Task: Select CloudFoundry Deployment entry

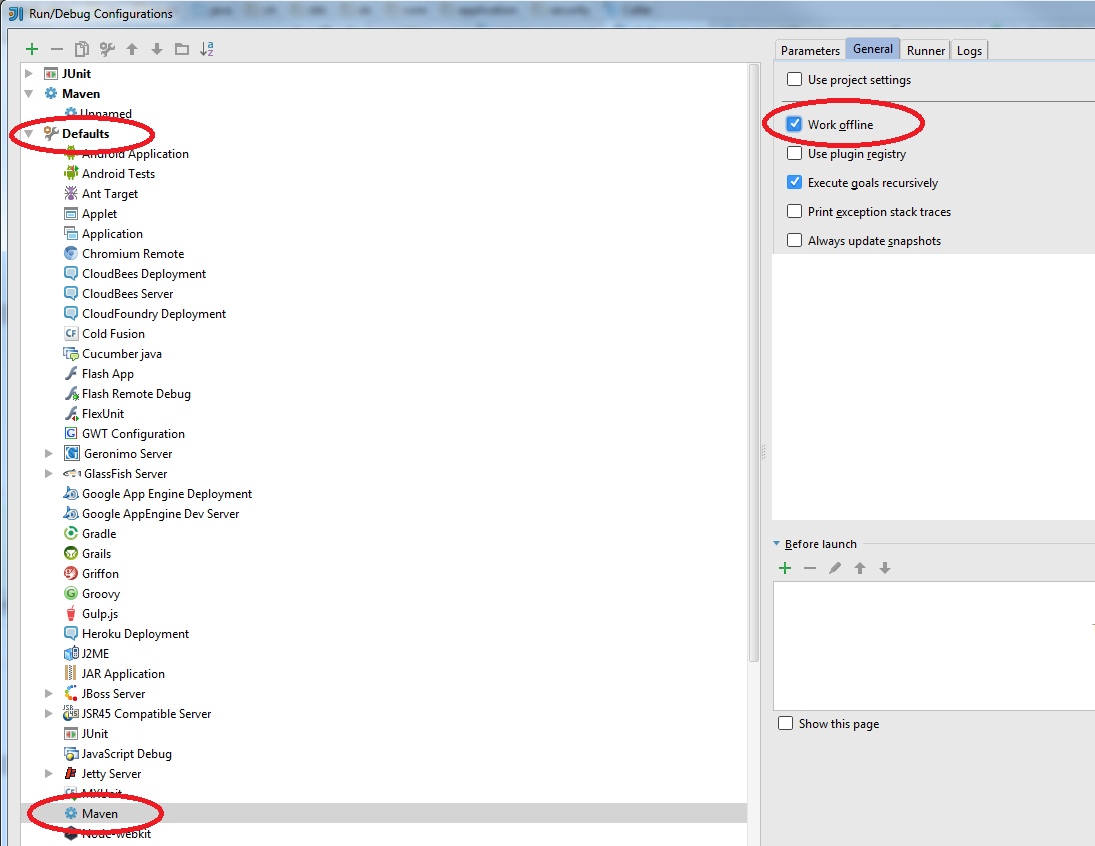Action: (x=154, y=314)
